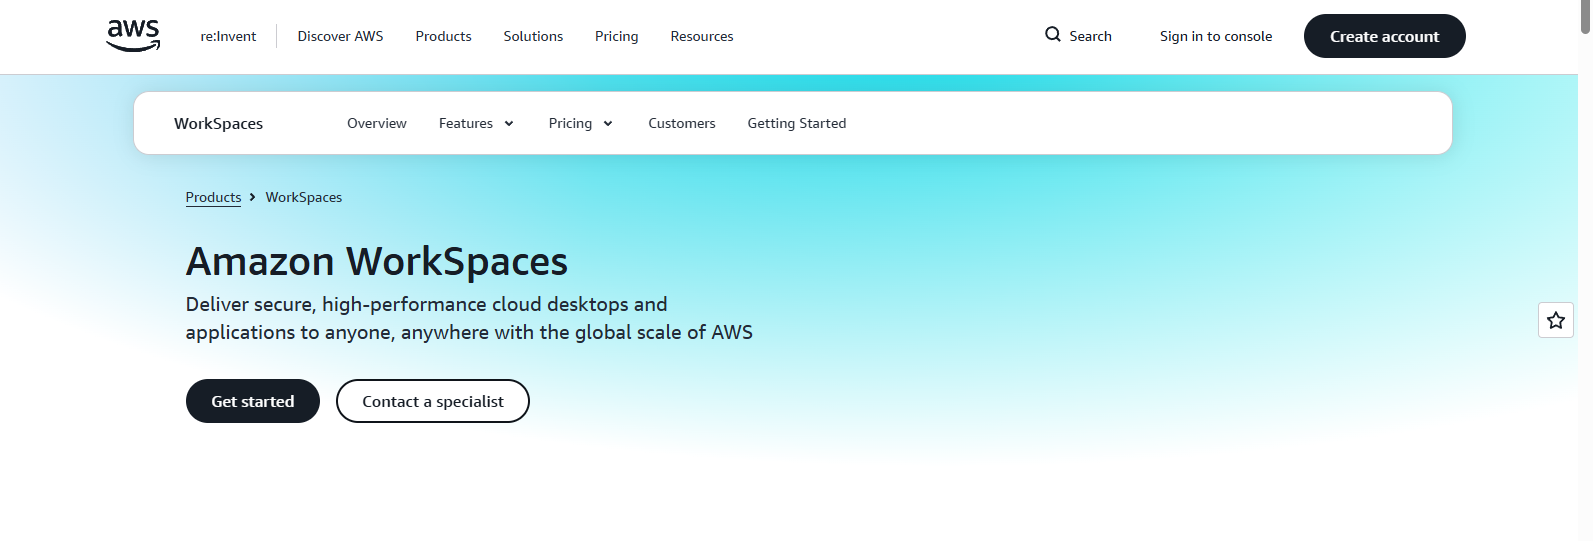This screenshot has width=1593, height=541.
Task: Open the Products menu in top navigation
Action: pos(443,36)
